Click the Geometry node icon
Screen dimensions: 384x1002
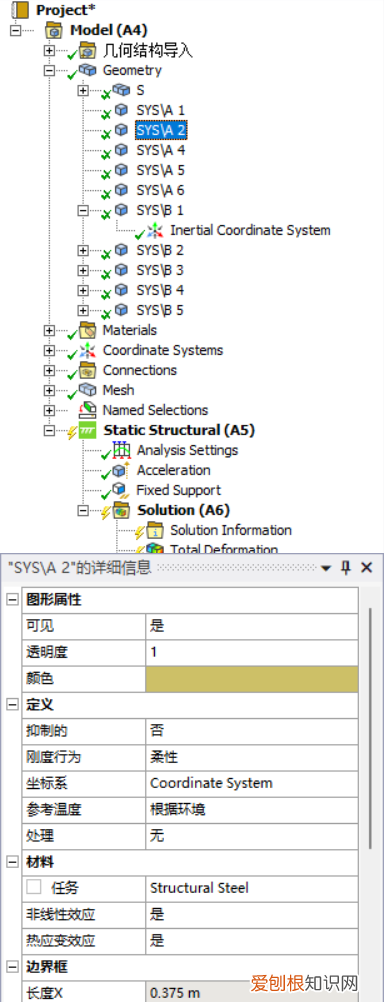tap(88, 70)
